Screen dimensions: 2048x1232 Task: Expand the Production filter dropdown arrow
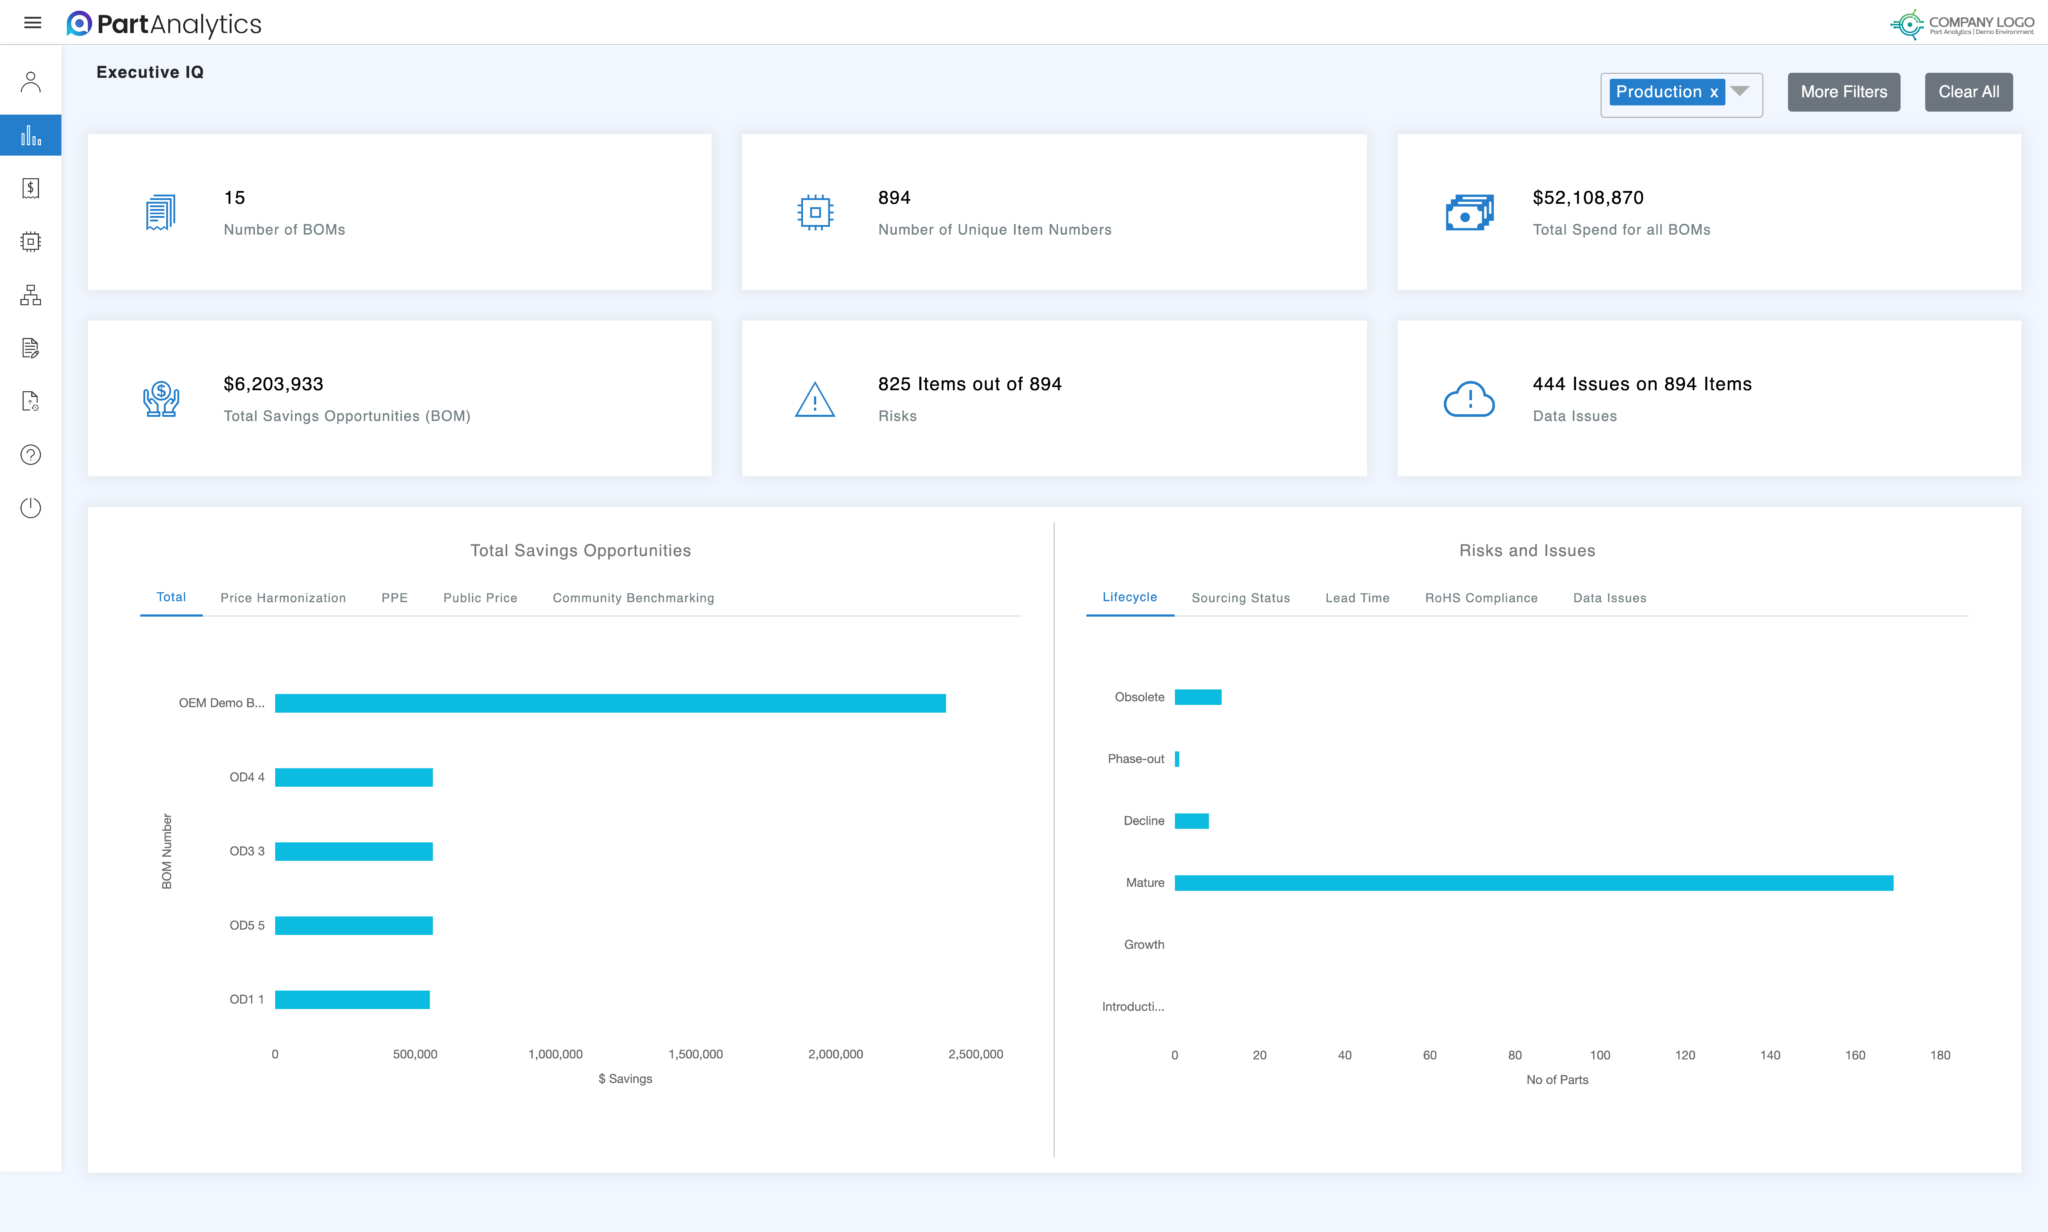coord(1740,91)
